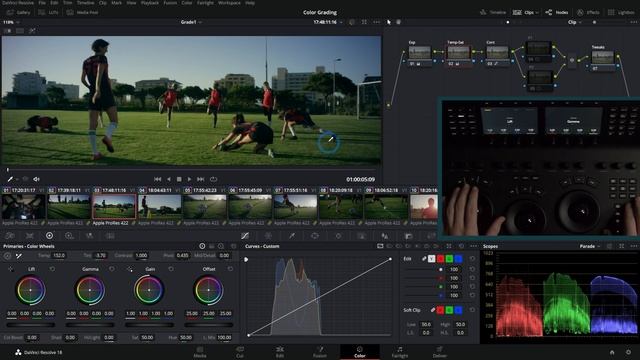This screenshot has width=640, height=360.
Task: Toggle curve channel link in Edit row
Action: point(424,259)
